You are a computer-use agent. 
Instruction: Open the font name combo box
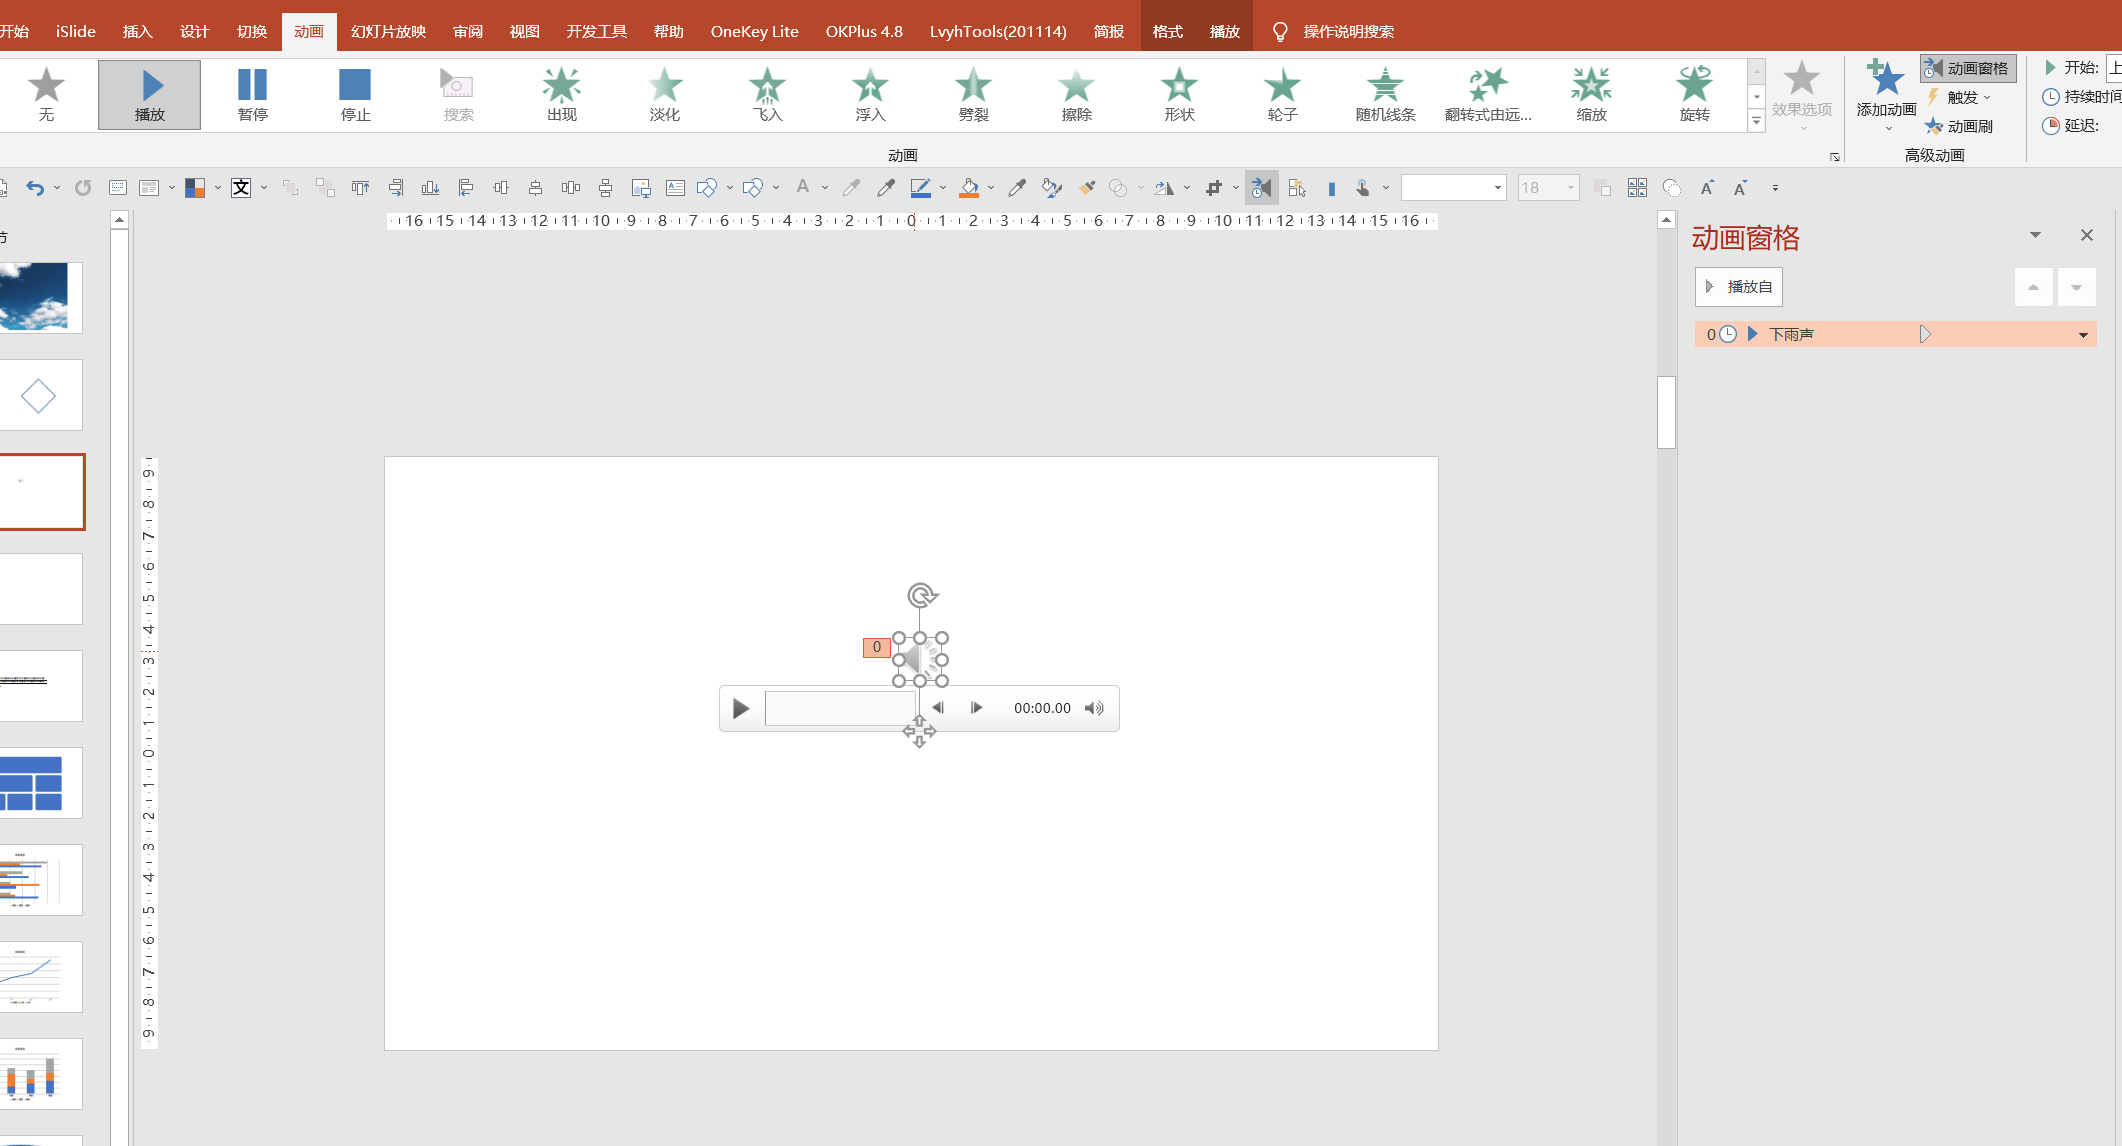(x=1453, y=188)
